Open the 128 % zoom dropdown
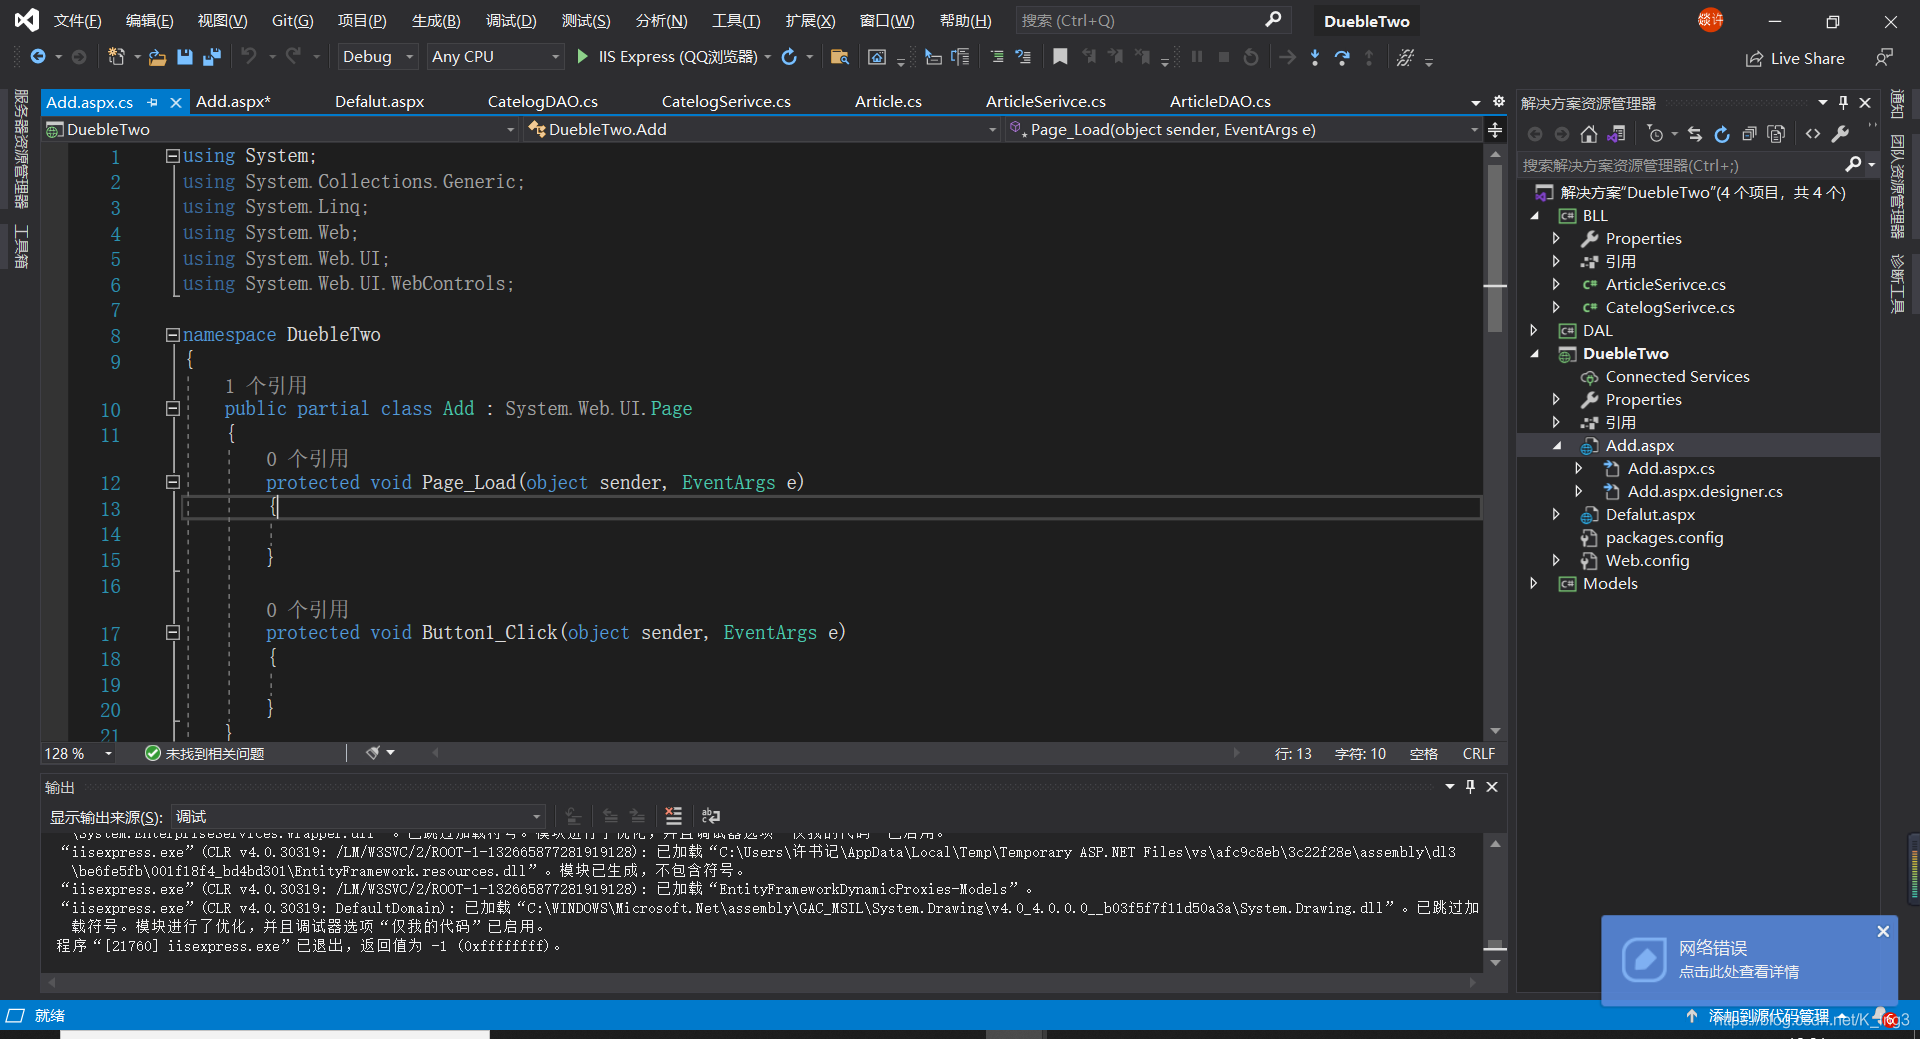1920x1039 pixels. coord(79,754)
